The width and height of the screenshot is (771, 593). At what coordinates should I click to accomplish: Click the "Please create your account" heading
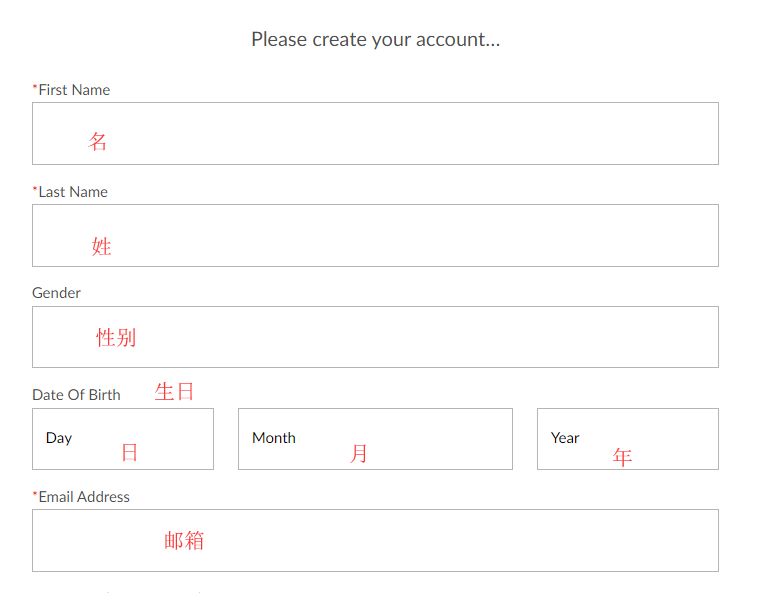pyautogui.click(x=375, y=40)
